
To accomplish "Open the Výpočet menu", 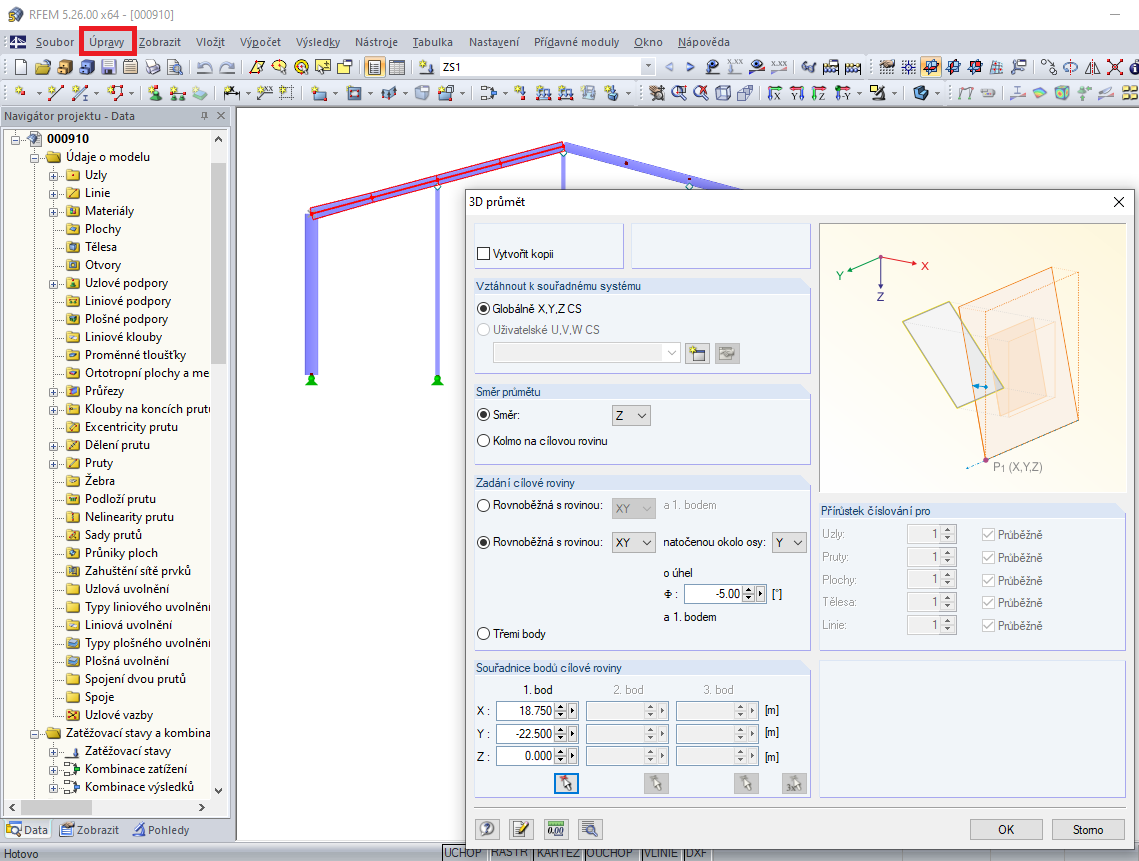I will coord(260,42).
